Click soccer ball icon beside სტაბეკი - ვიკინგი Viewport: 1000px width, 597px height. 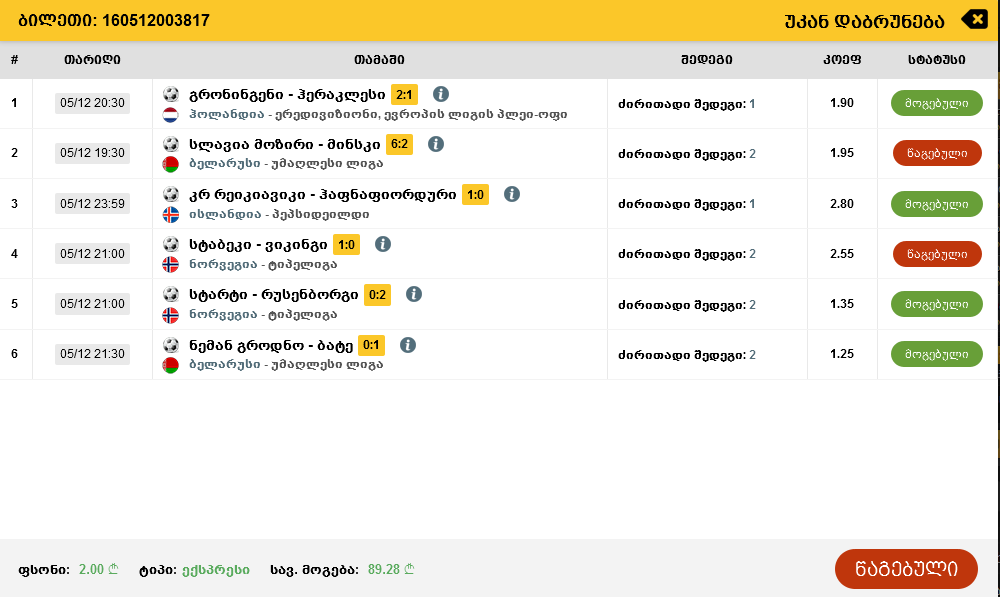(171, 244)
